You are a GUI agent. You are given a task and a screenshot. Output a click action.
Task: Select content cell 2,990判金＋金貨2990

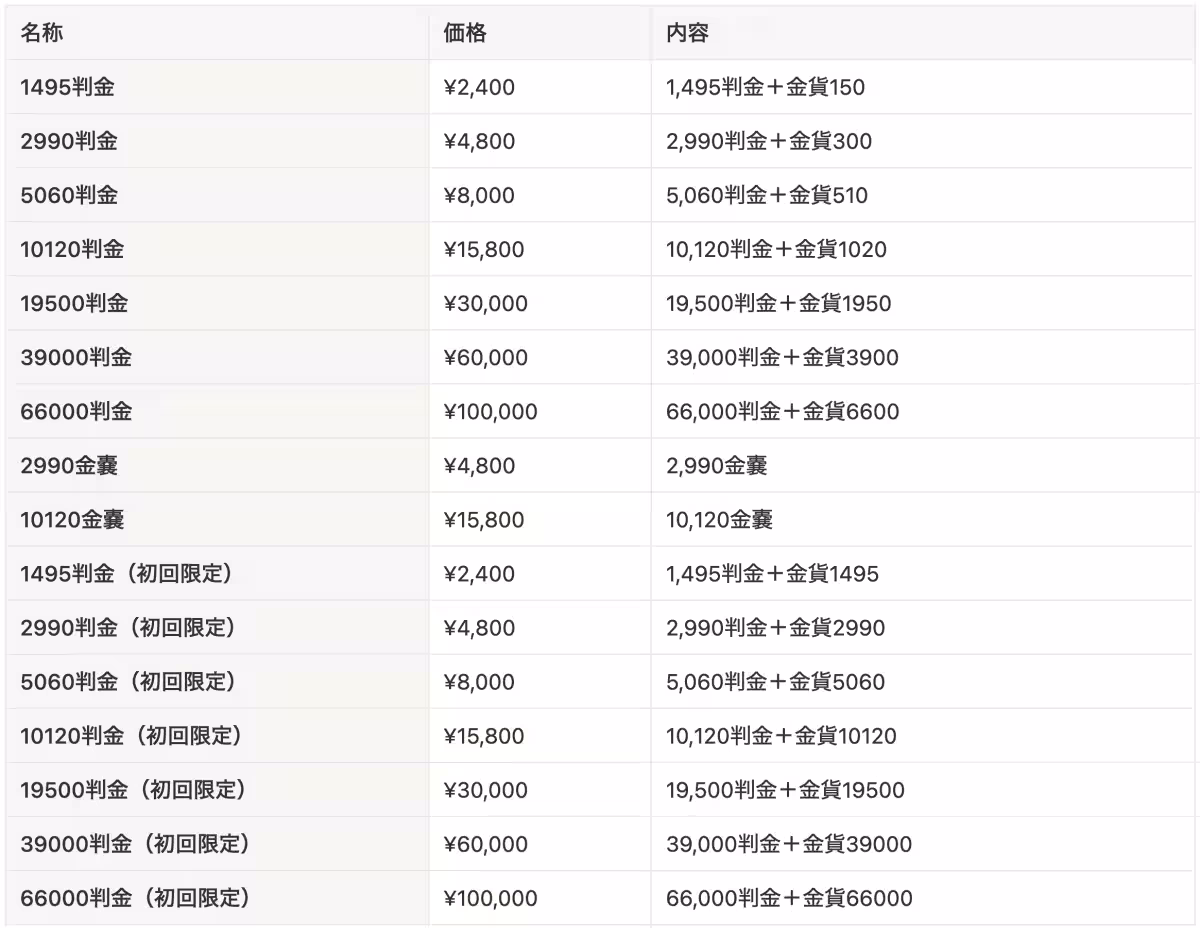[775, 628]
